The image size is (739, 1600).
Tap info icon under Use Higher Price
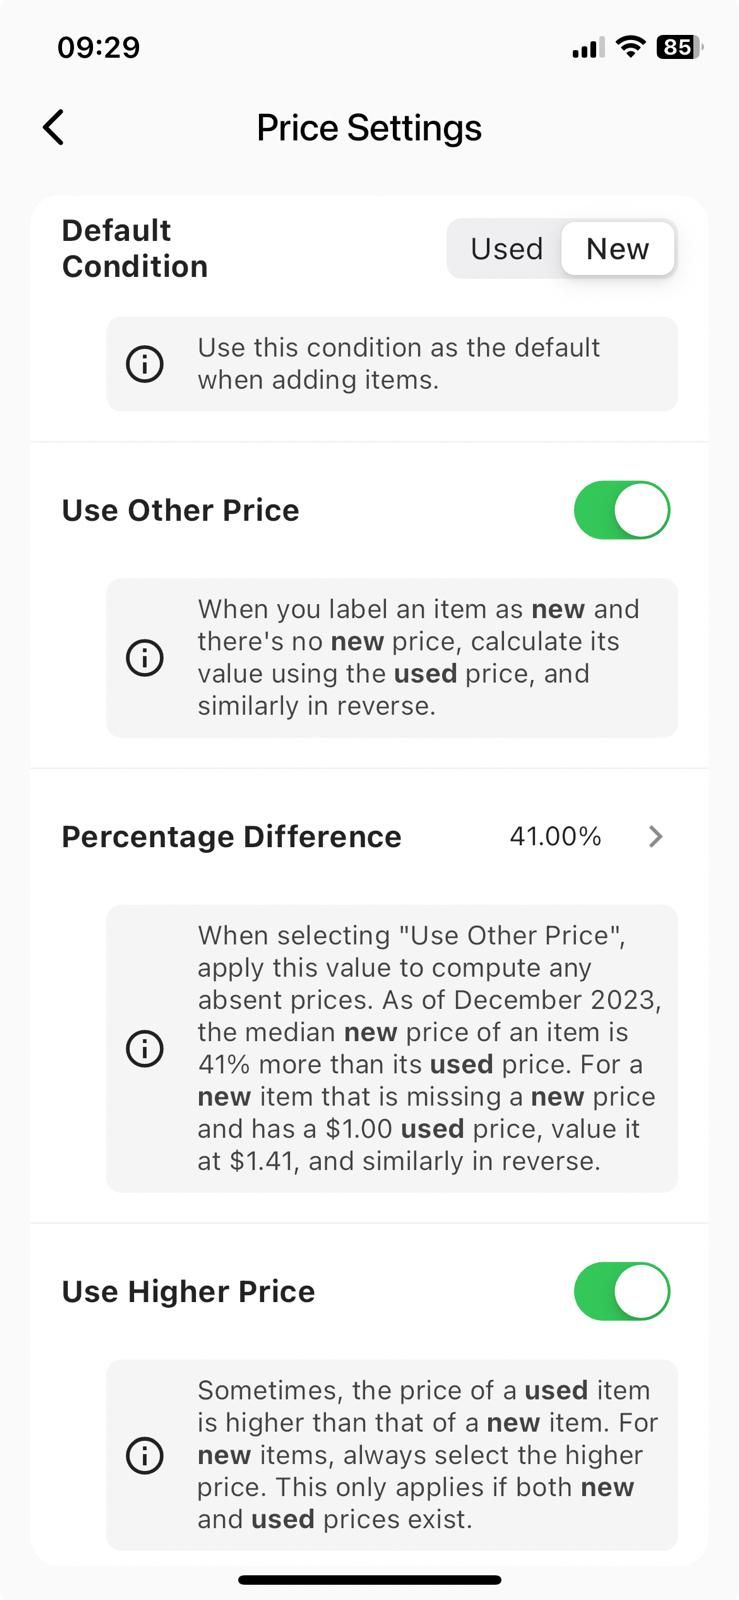click(x=145, y=1455)
